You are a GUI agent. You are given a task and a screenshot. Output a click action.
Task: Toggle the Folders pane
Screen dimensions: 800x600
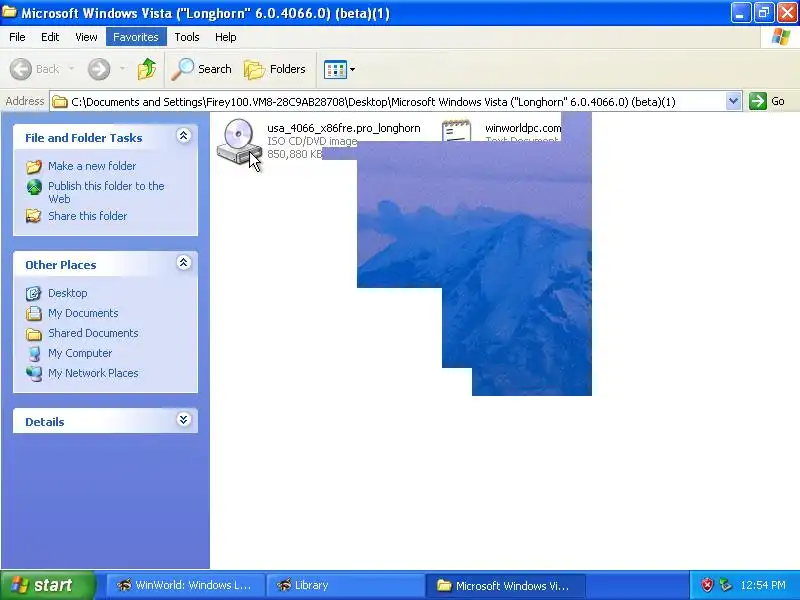click(x=275, y=69)
